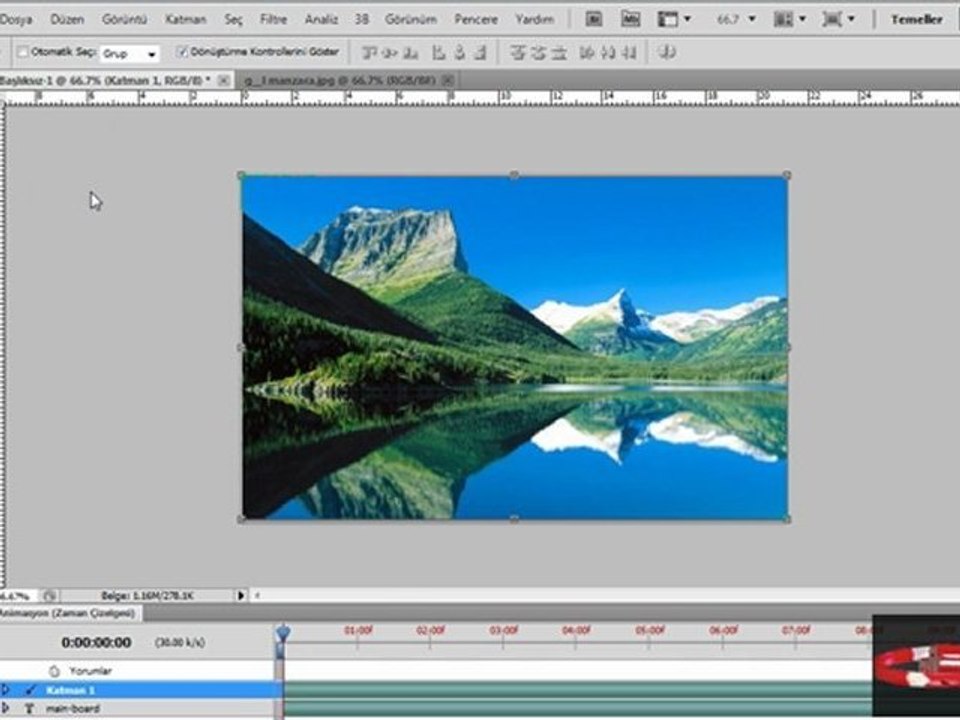
Task: Select the Yorumlar timeline row
Action: click(x=141, y=671)
